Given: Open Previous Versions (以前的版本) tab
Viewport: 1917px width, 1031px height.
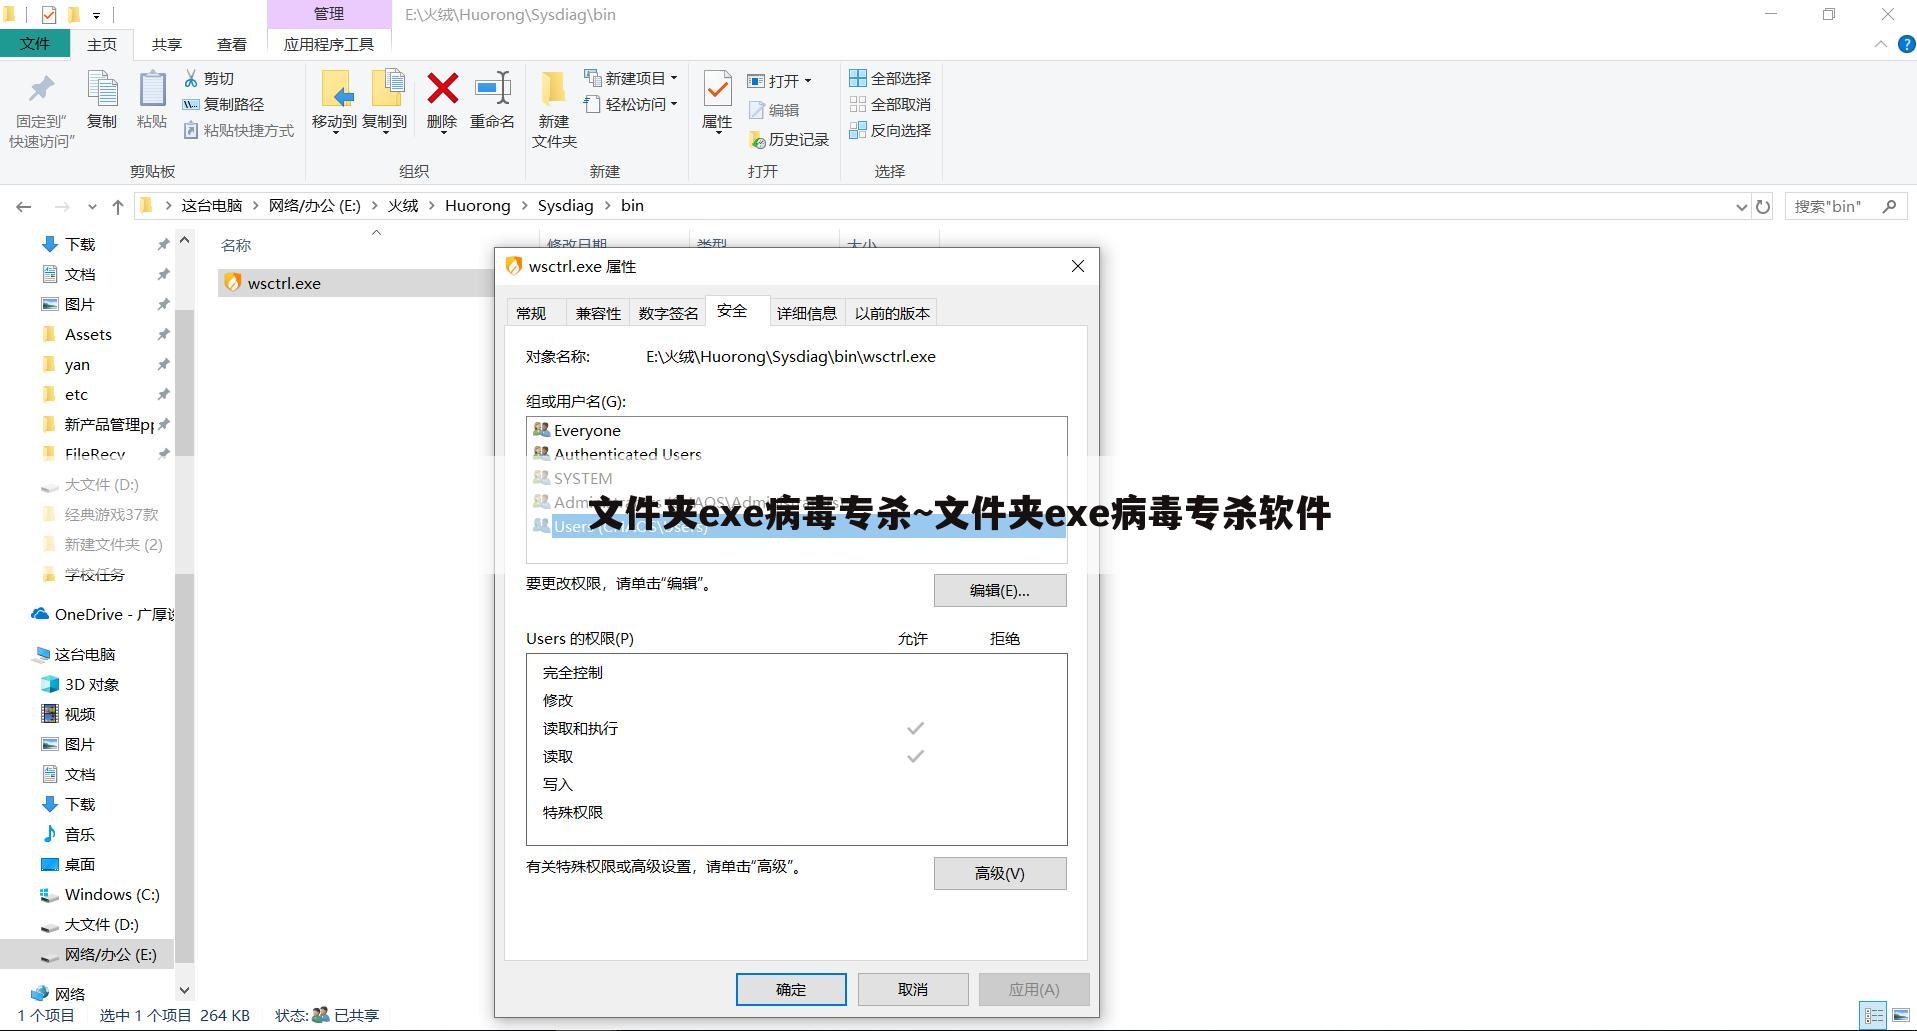Looking at the screenshot, I should point(892,313).
